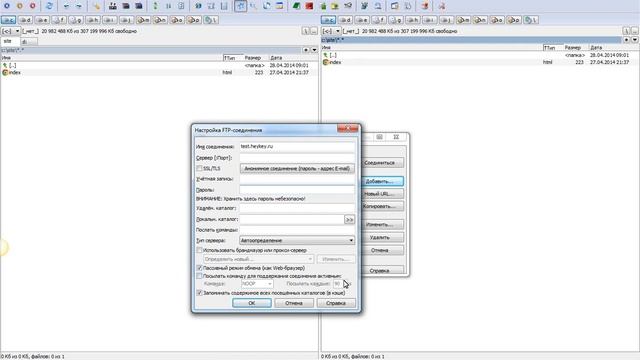Click Соединиться in background FTP list dialog
This screenshot has height=360, width=640.
[x=382, y=163]
